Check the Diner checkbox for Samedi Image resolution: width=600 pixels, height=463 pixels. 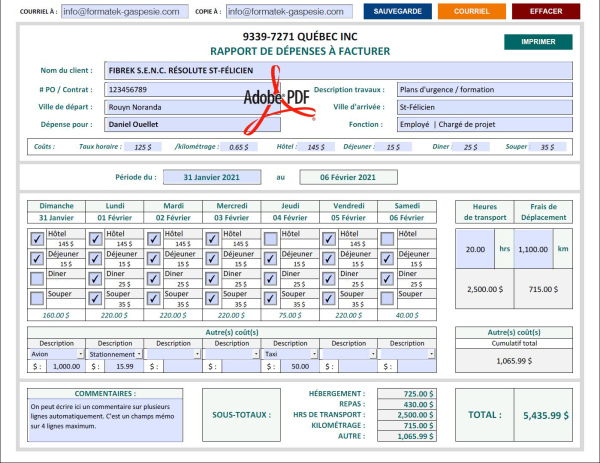[387, 278]
